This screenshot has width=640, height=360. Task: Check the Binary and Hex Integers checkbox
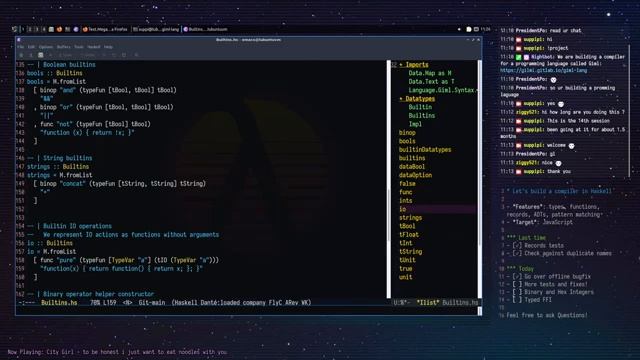click(517, 292)
